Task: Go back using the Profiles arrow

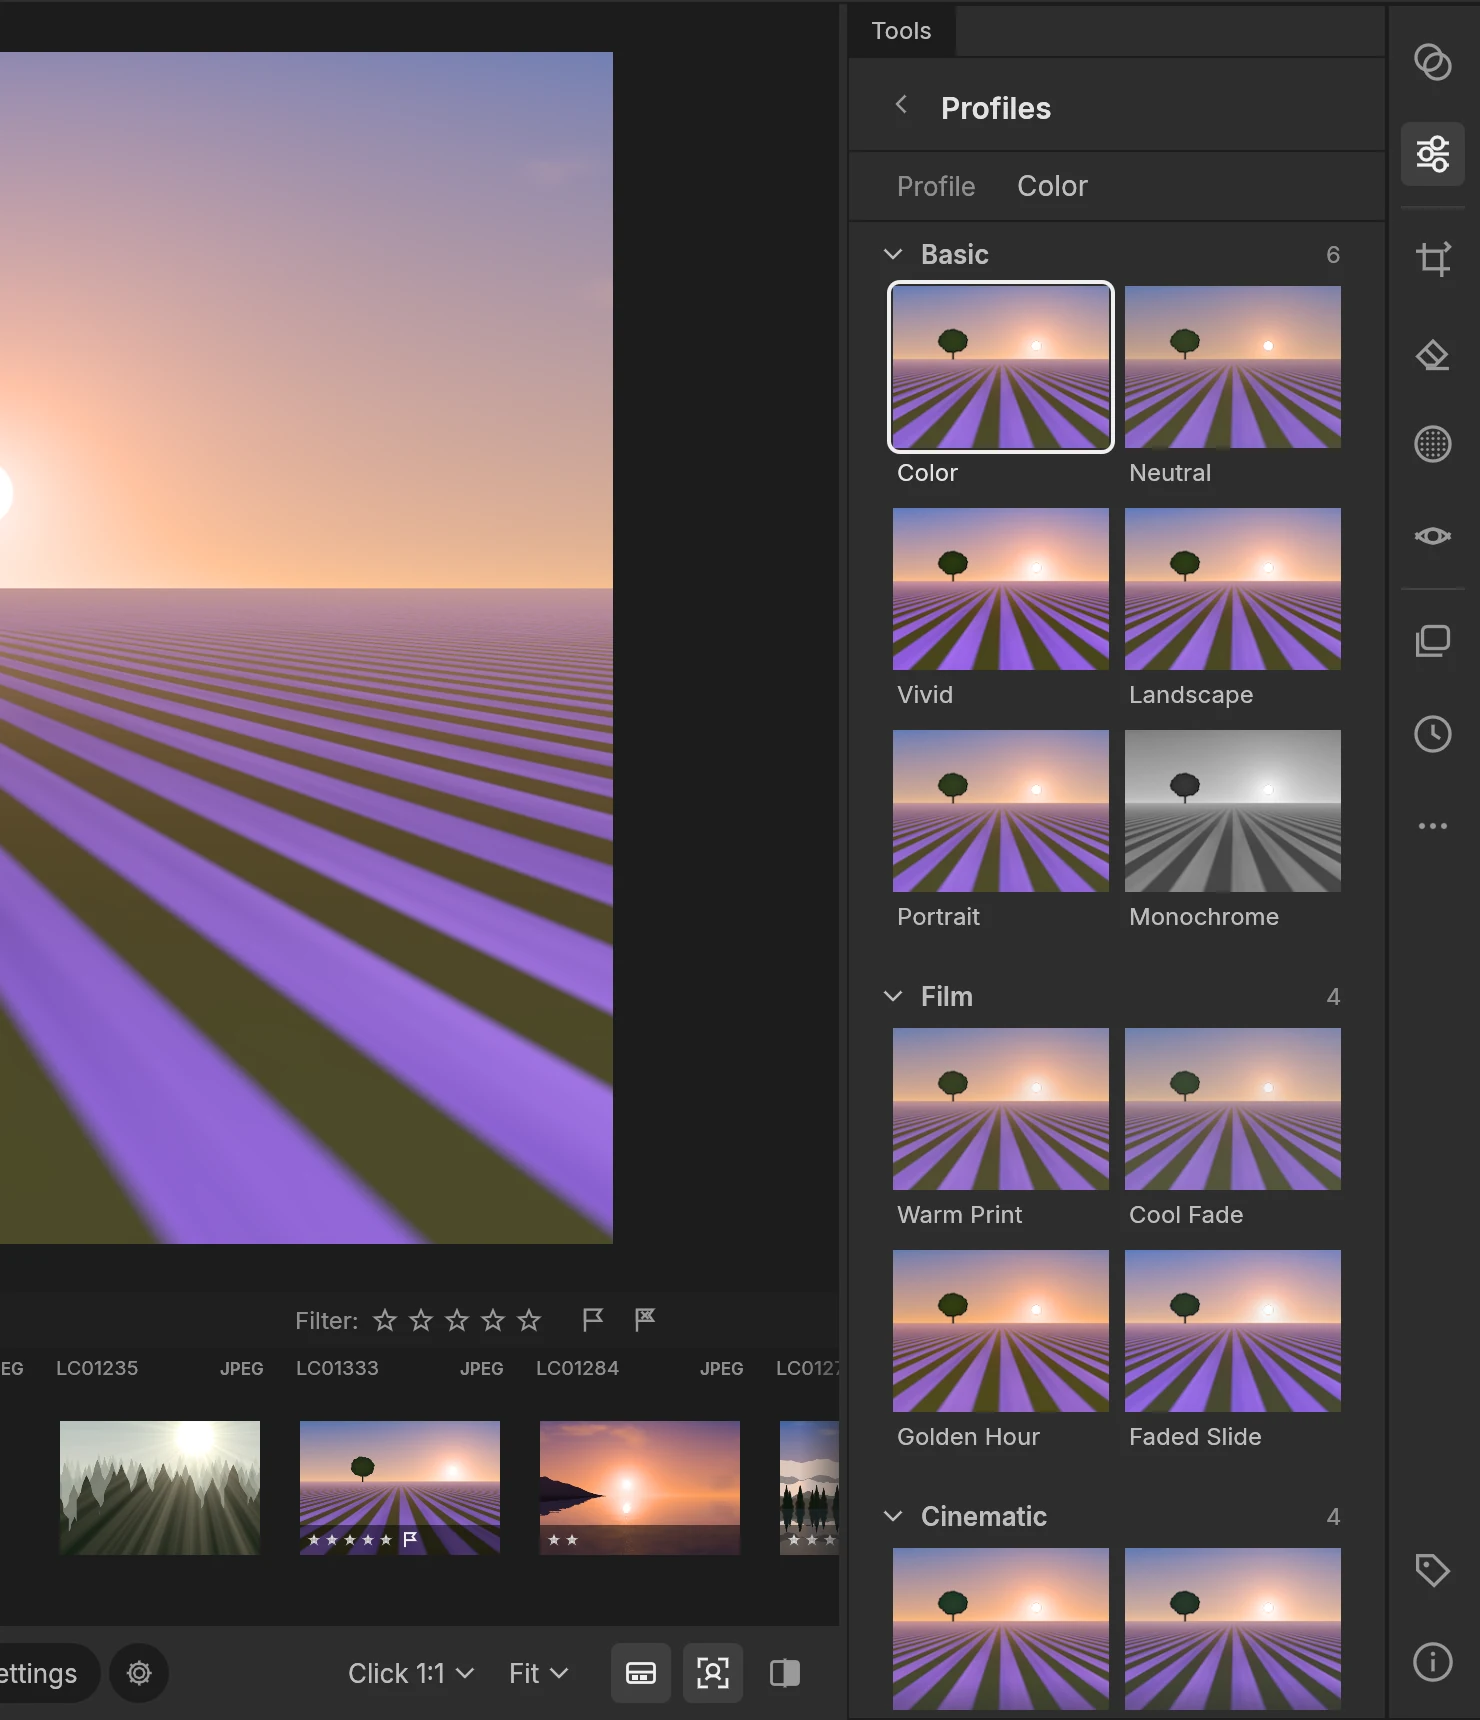Action: click(x=901, y=105)
